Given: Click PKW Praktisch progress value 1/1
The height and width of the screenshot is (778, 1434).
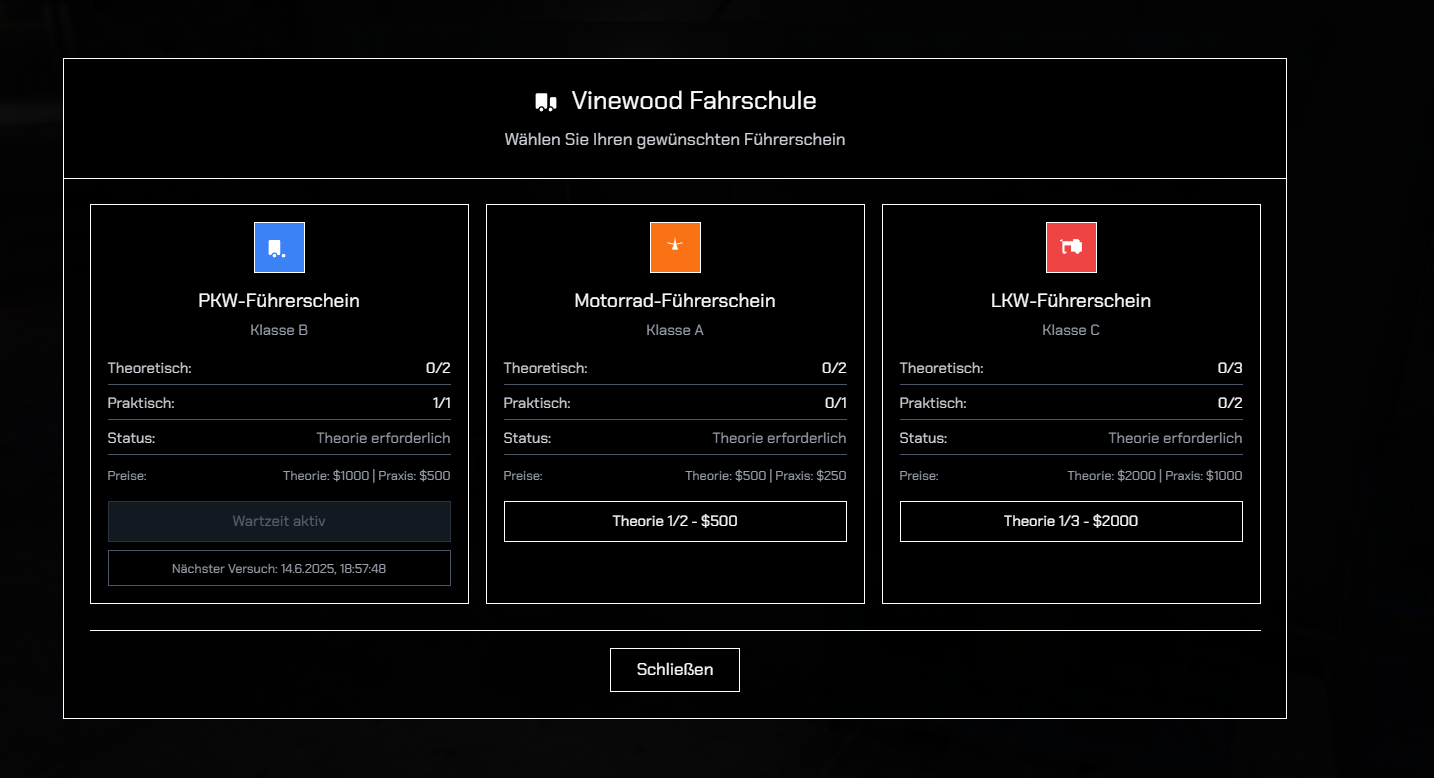Looking at the screenshot, I should [x=440, y=403].
